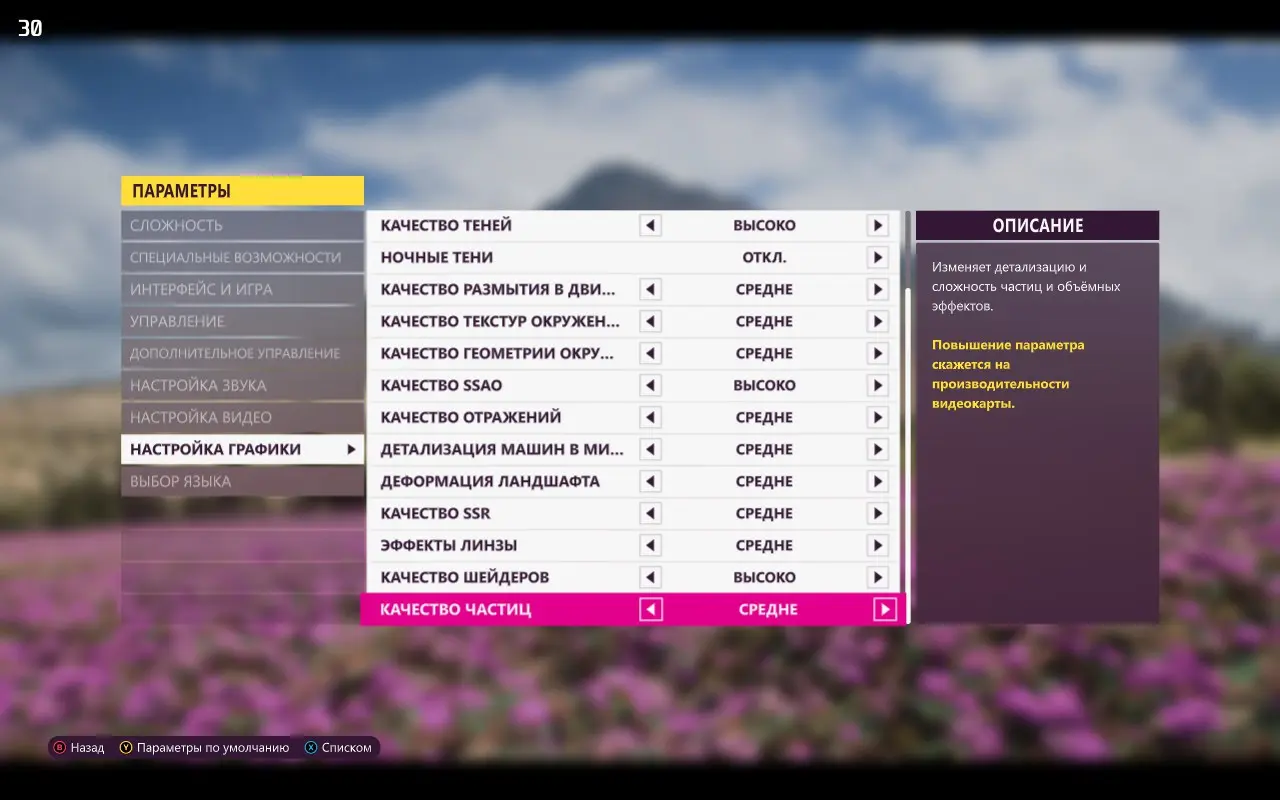
Task: Click the arrow next to Настройка графики
Action: [x=352, y=449]
